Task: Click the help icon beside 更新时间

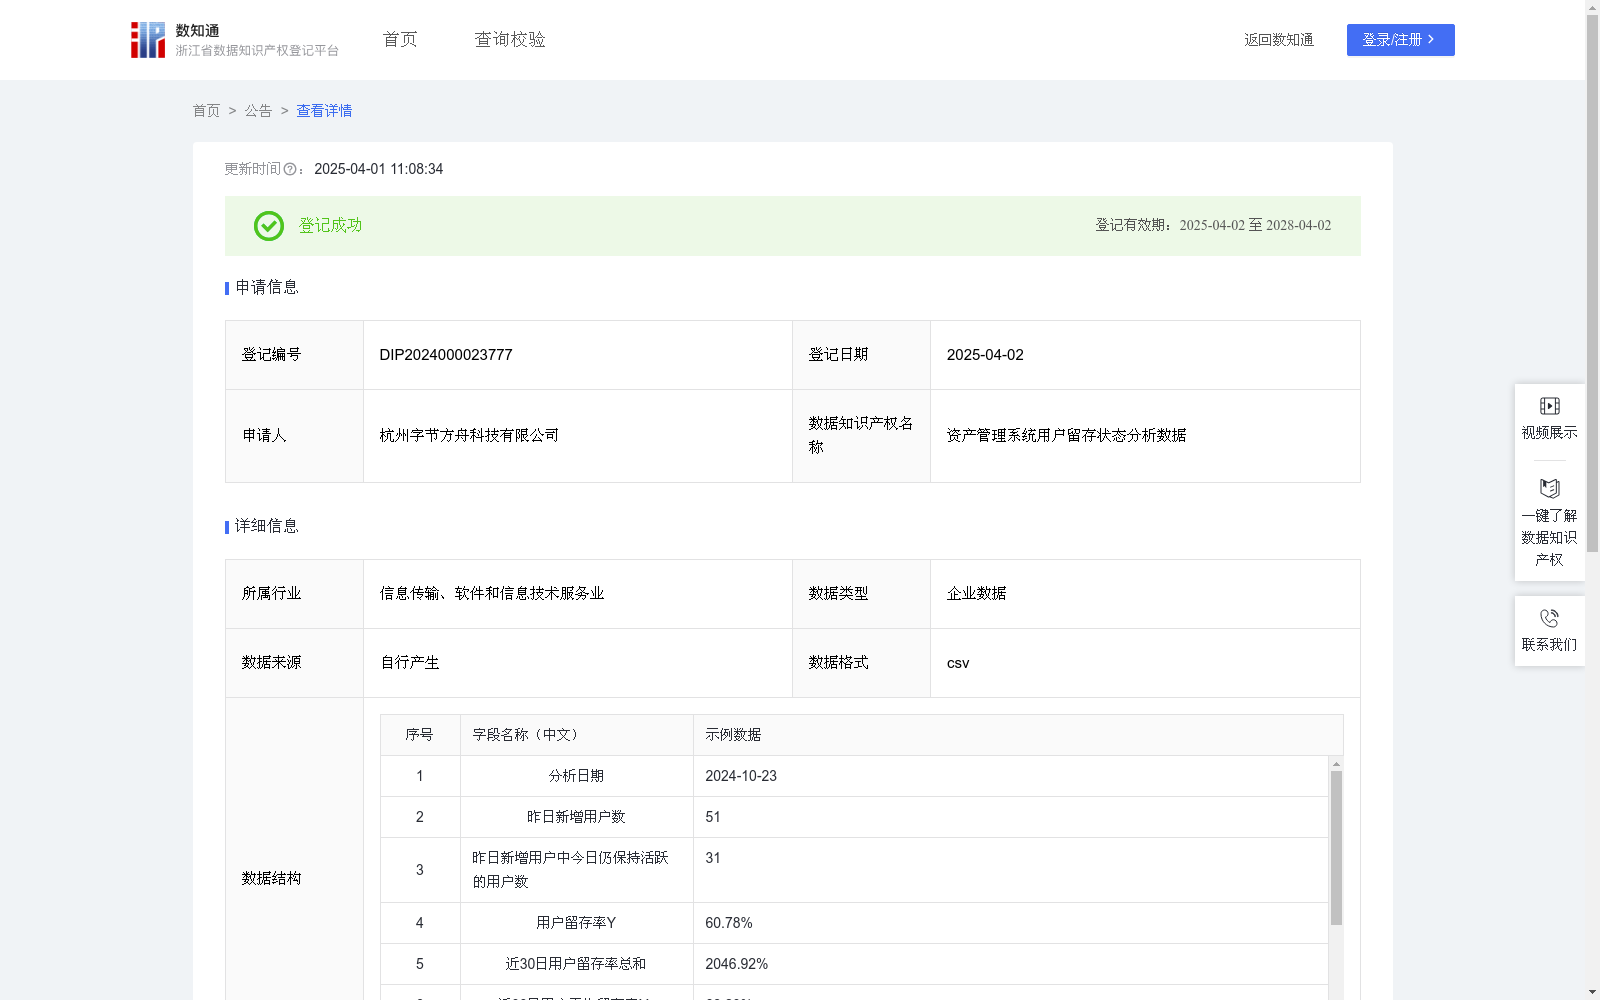Action: click(x=290, y=170)
